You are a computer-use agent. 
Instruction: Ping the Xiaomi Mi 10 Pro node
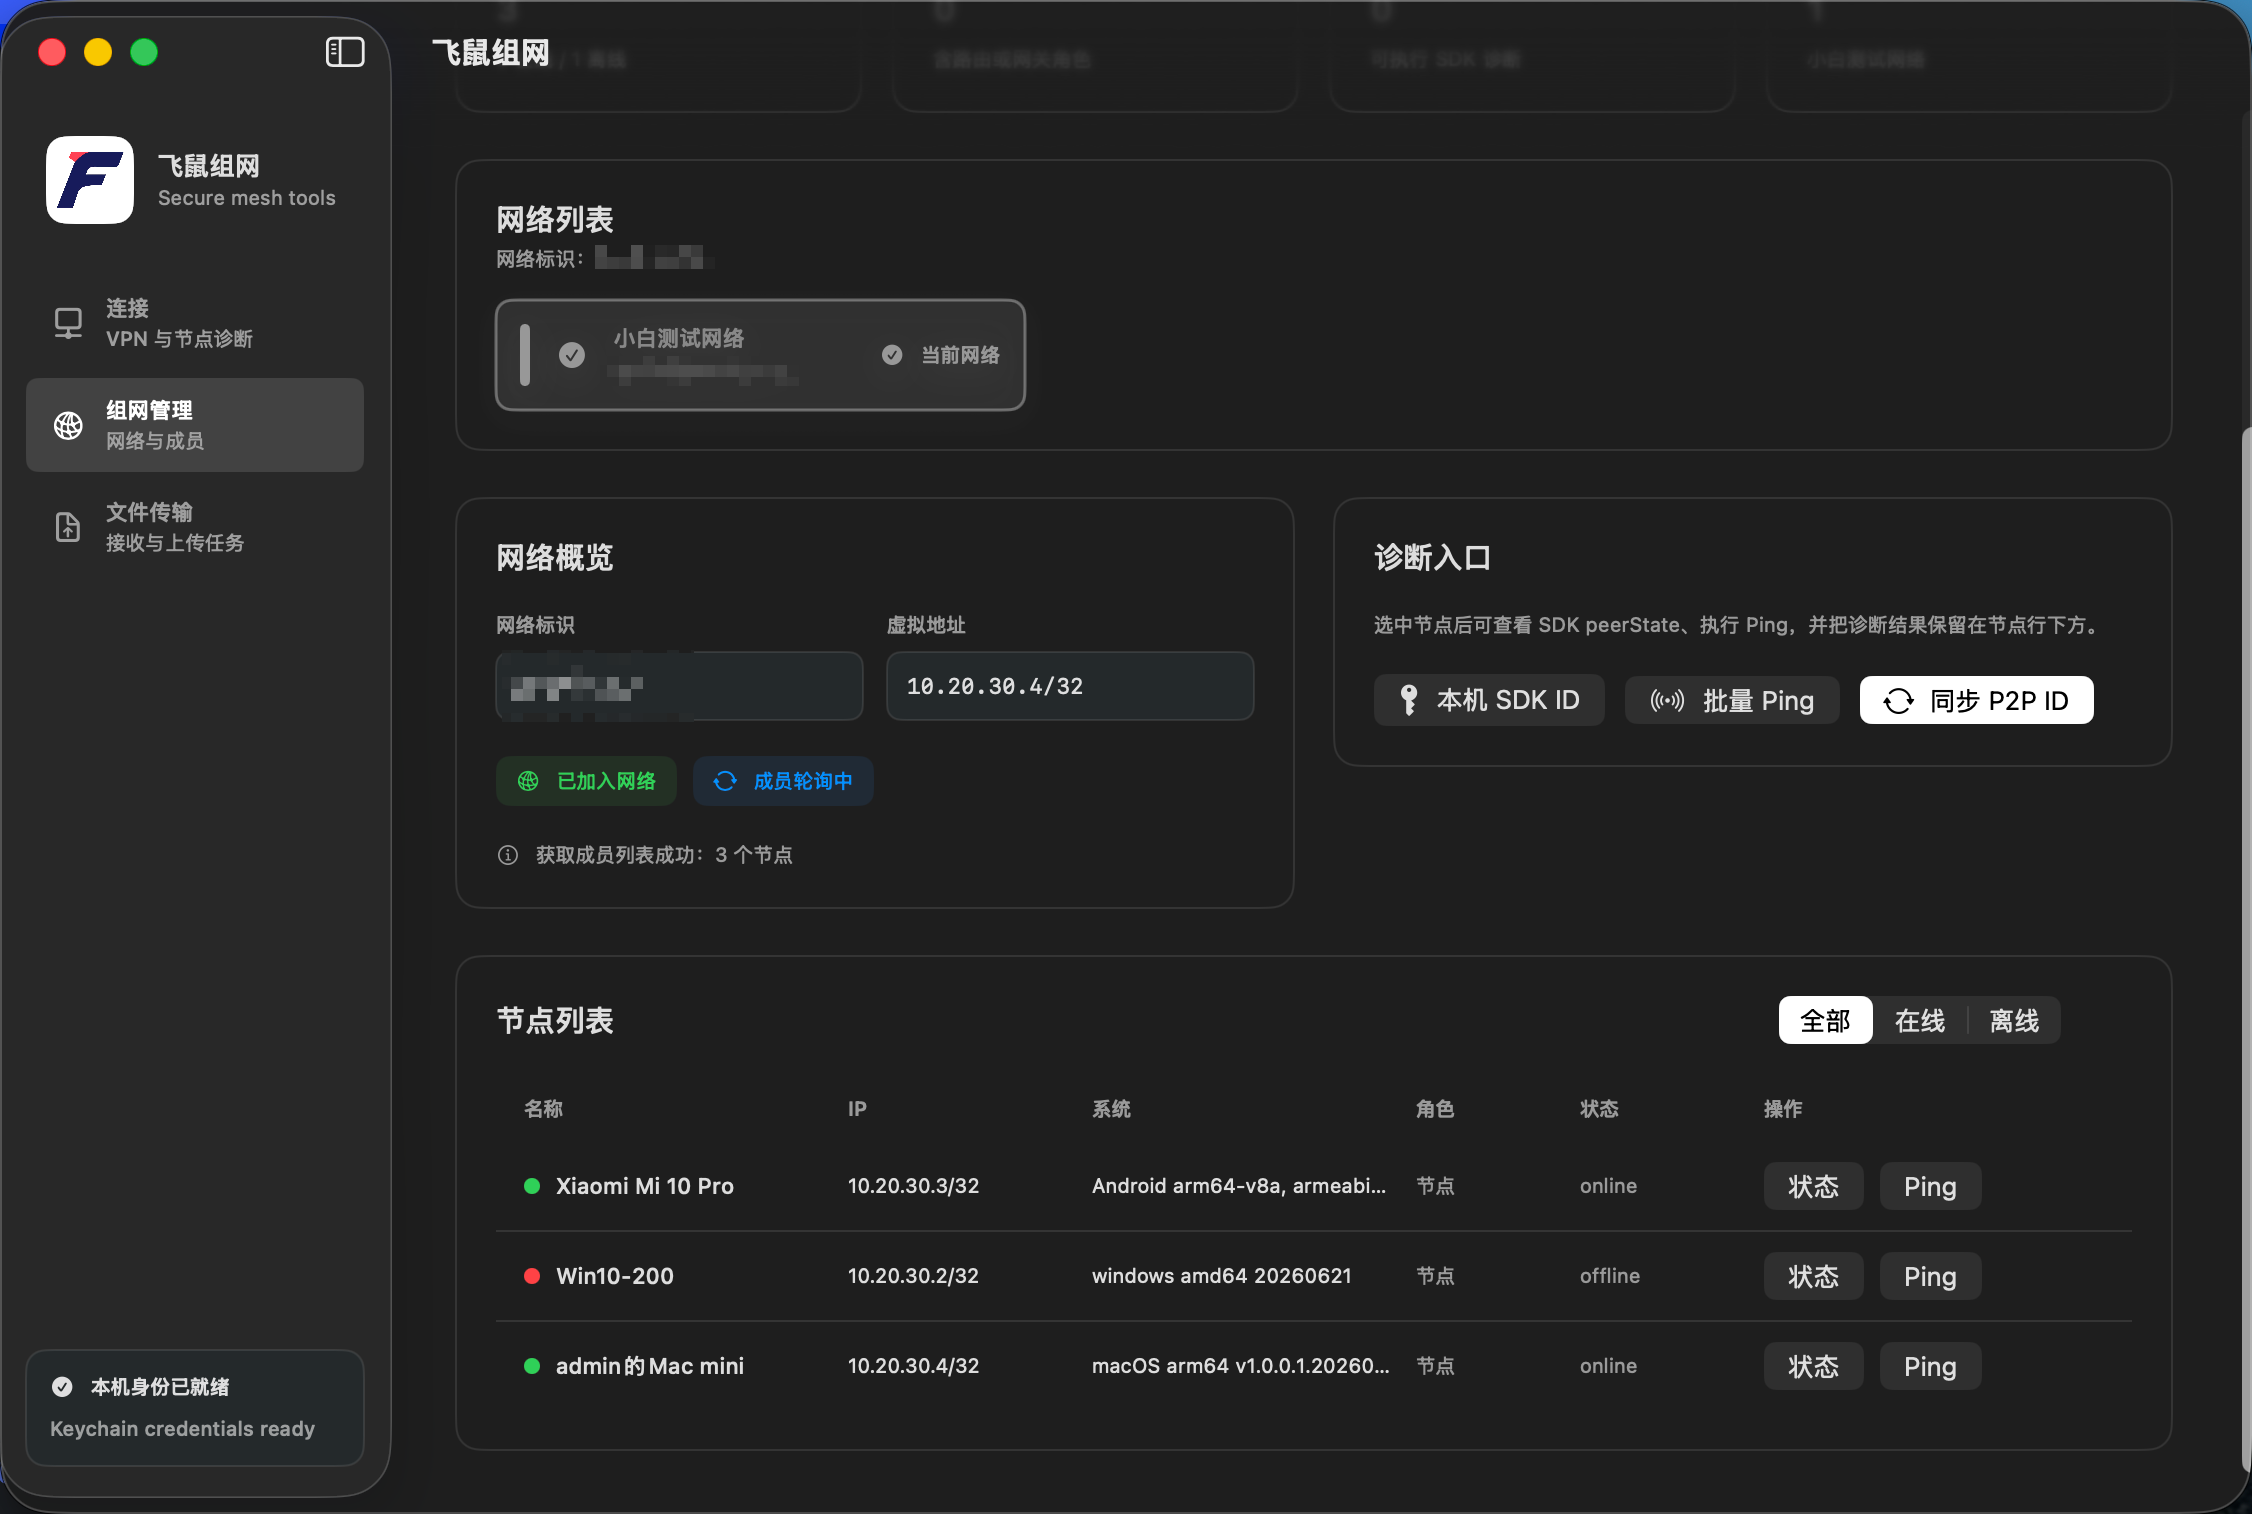[1930, 1186]
